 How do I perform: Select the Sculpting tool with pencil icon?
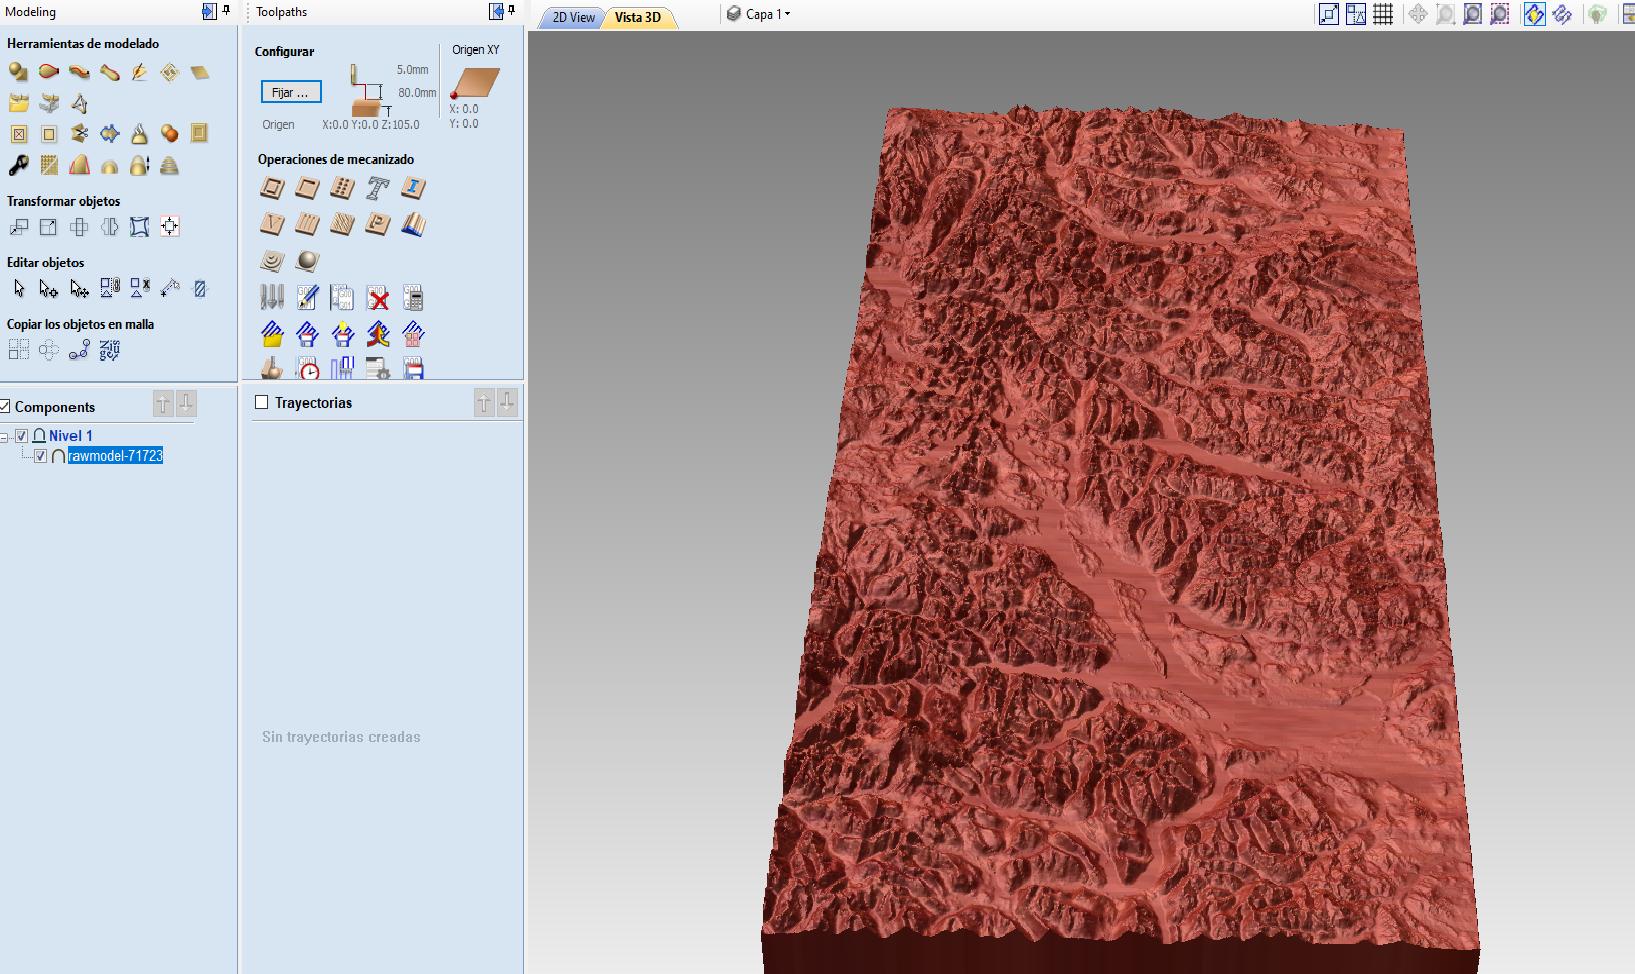[x=139, y=72]
